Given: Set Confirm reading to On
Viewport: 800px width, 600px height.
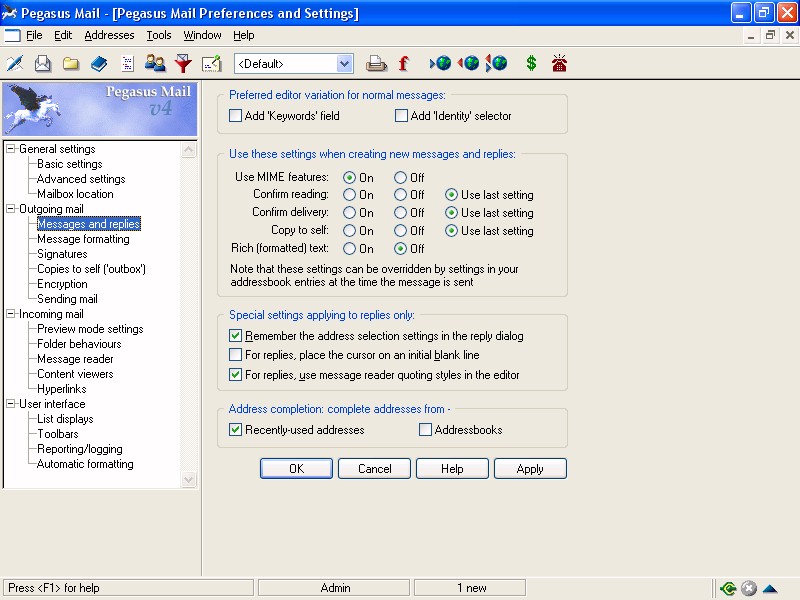Looking at the screenshot, I should [349, 195].
